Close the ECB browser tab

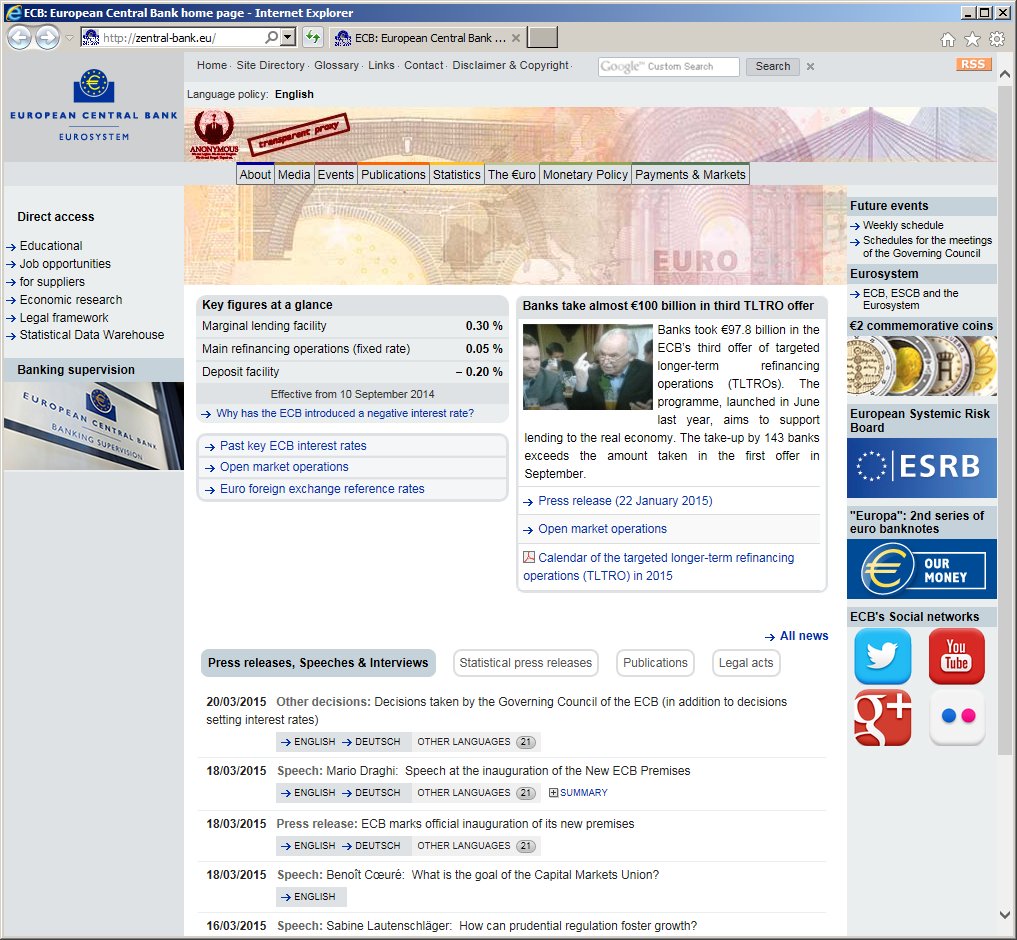pyautogui.click(x=516, y=38)
